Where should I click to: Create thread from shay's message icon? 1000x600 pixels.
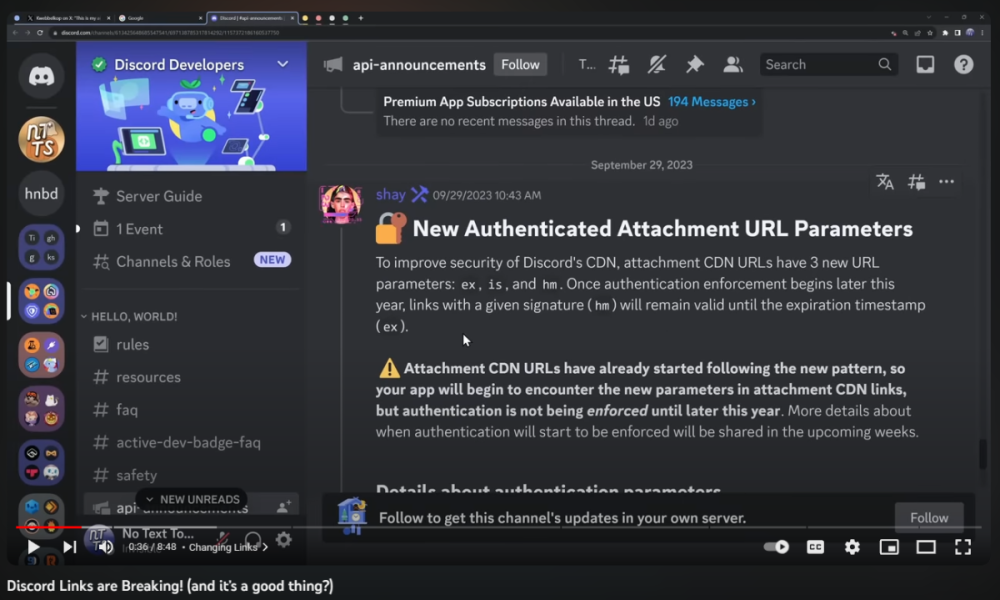tap(916, 181)
